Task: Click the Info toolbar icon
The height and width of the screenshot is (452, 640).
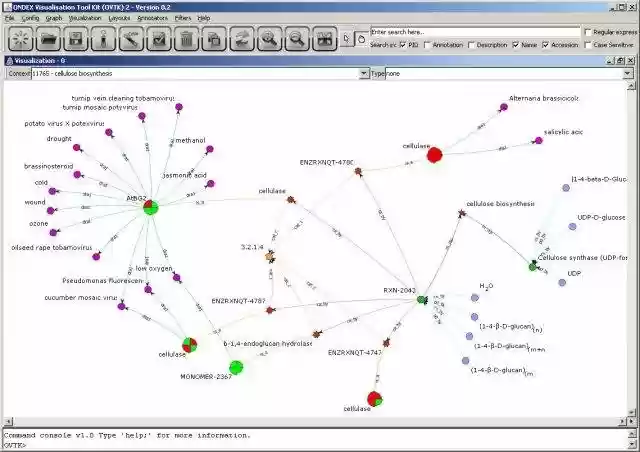Action: click(x=103, y=39)
